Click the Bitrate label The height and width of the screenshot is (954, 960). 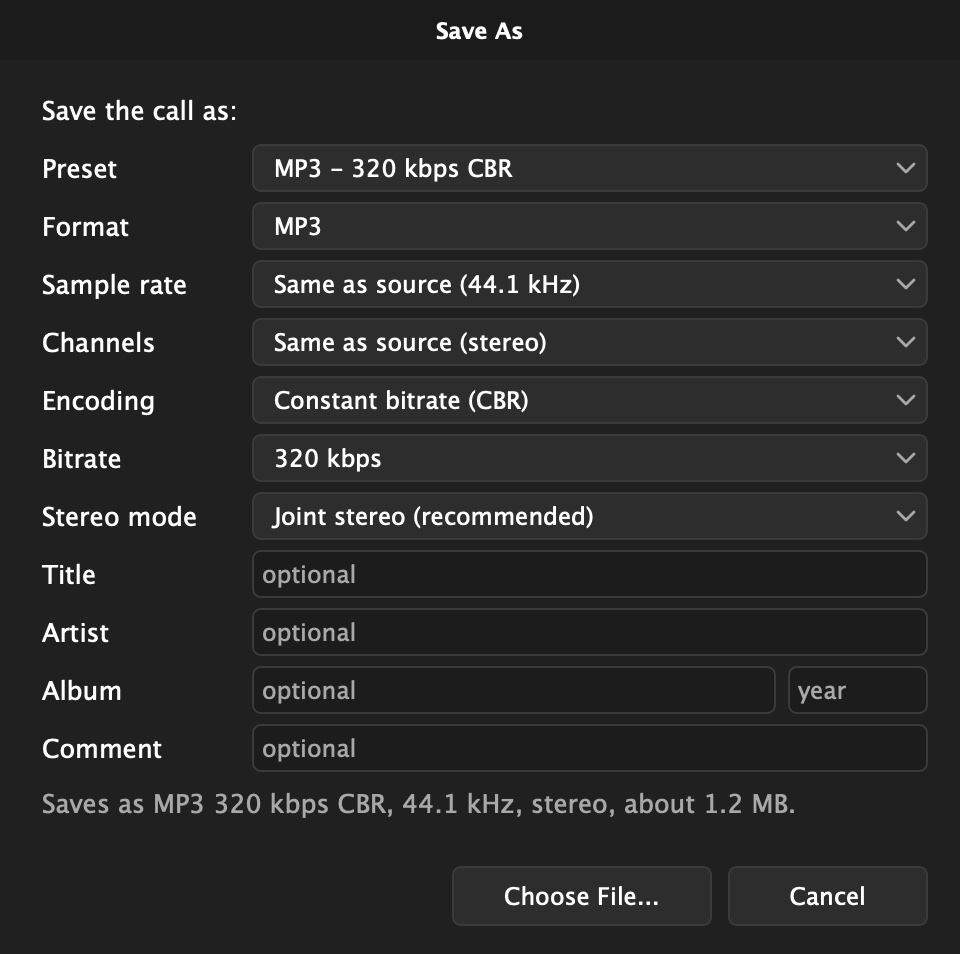[x=81, y=459]
